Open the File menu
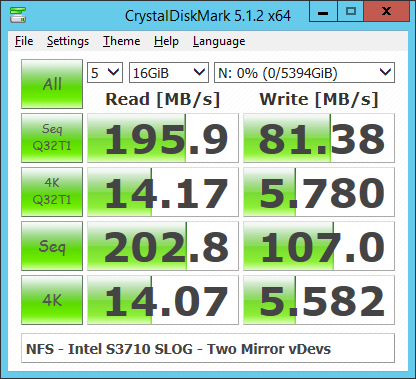This screenshot has height=379, width=416. click(x=24, y=41)
